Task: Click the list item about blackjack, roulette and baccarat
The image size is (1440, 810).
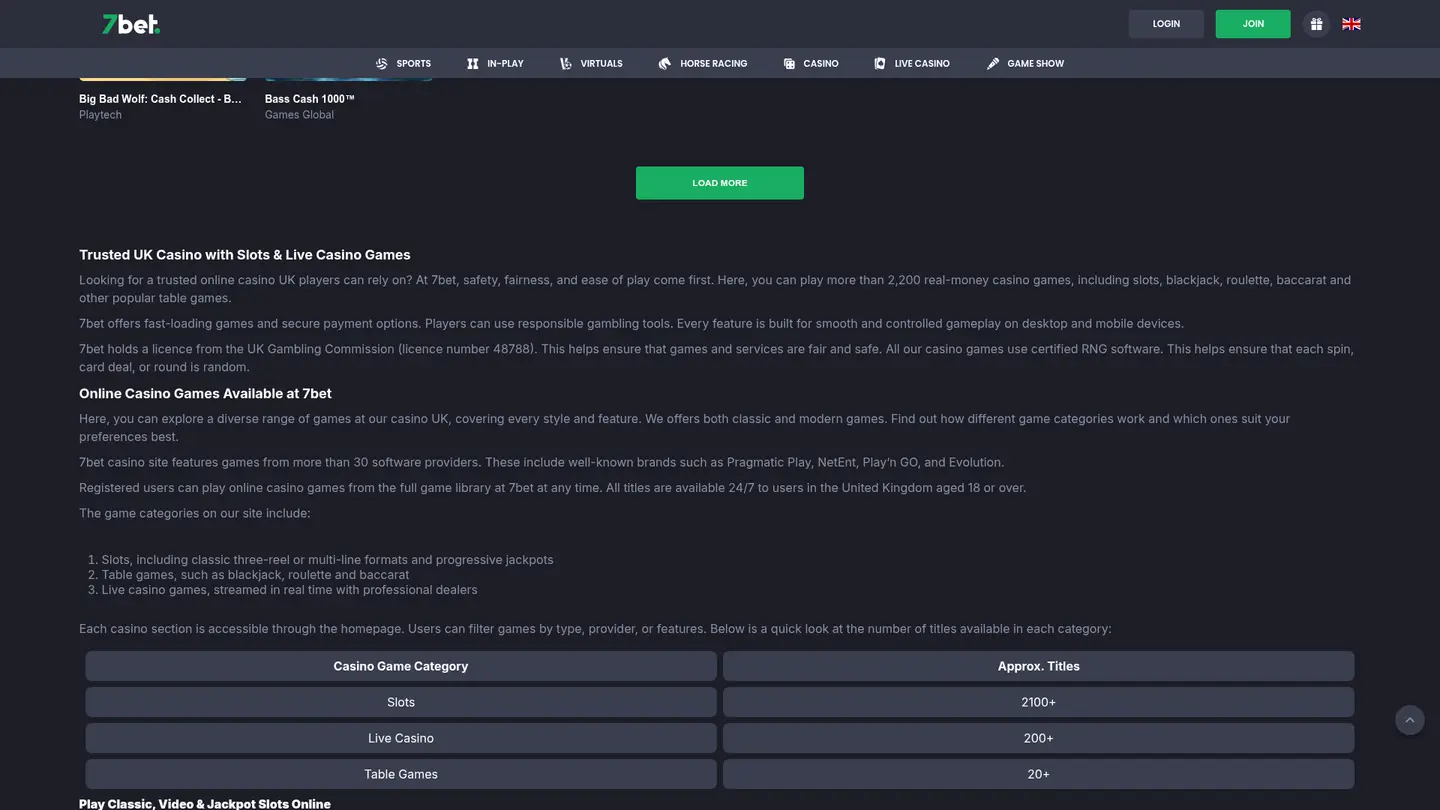Action: point(255,575)
